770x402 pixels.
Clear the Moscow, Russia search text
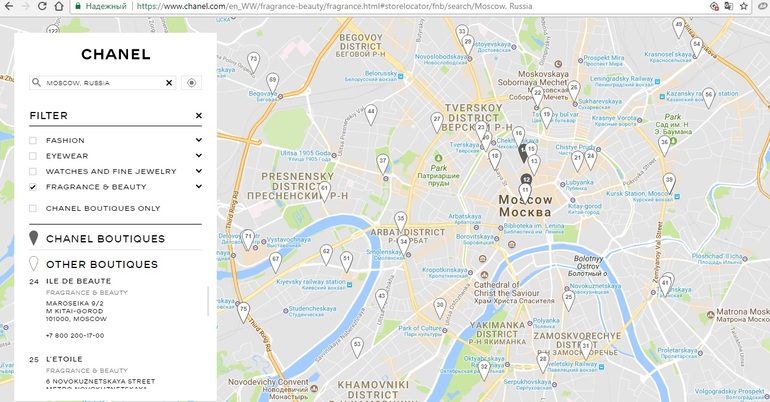[x=169, y=83]
